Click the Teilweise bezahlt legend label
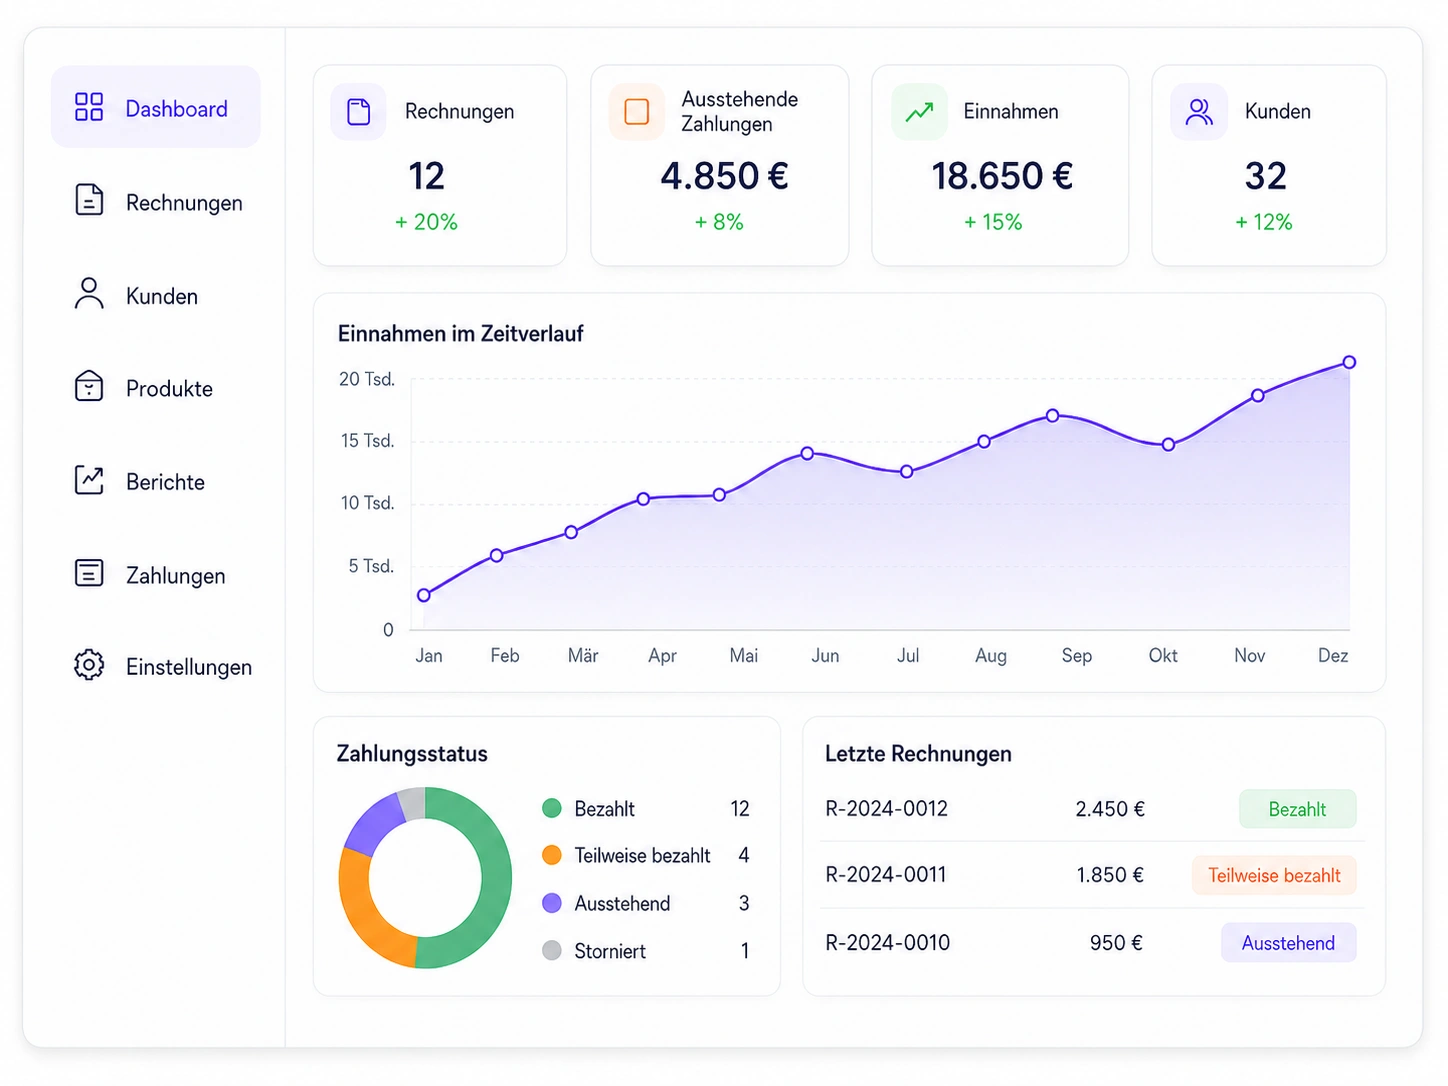Image resolution: width=1448 pixels, height=1086 pixels. [642, 855]
